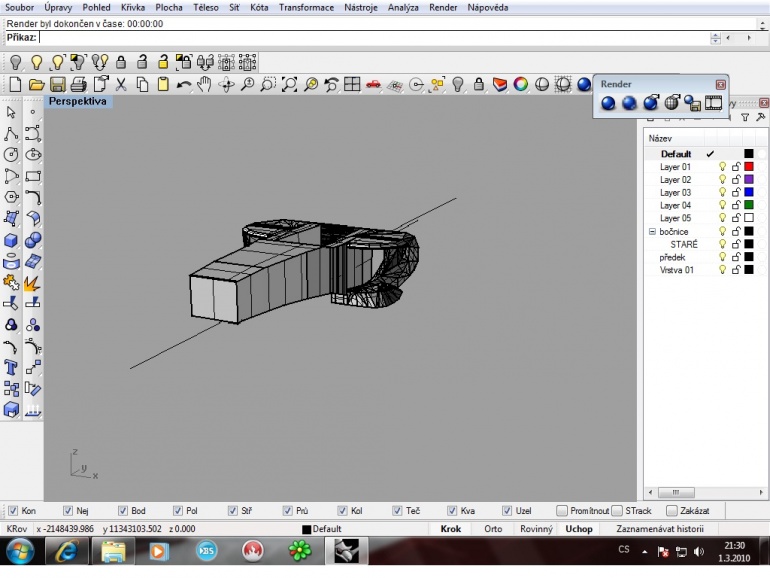Click the padlock lock objects icon
770x578 pixels.
(x=121, y=62)
